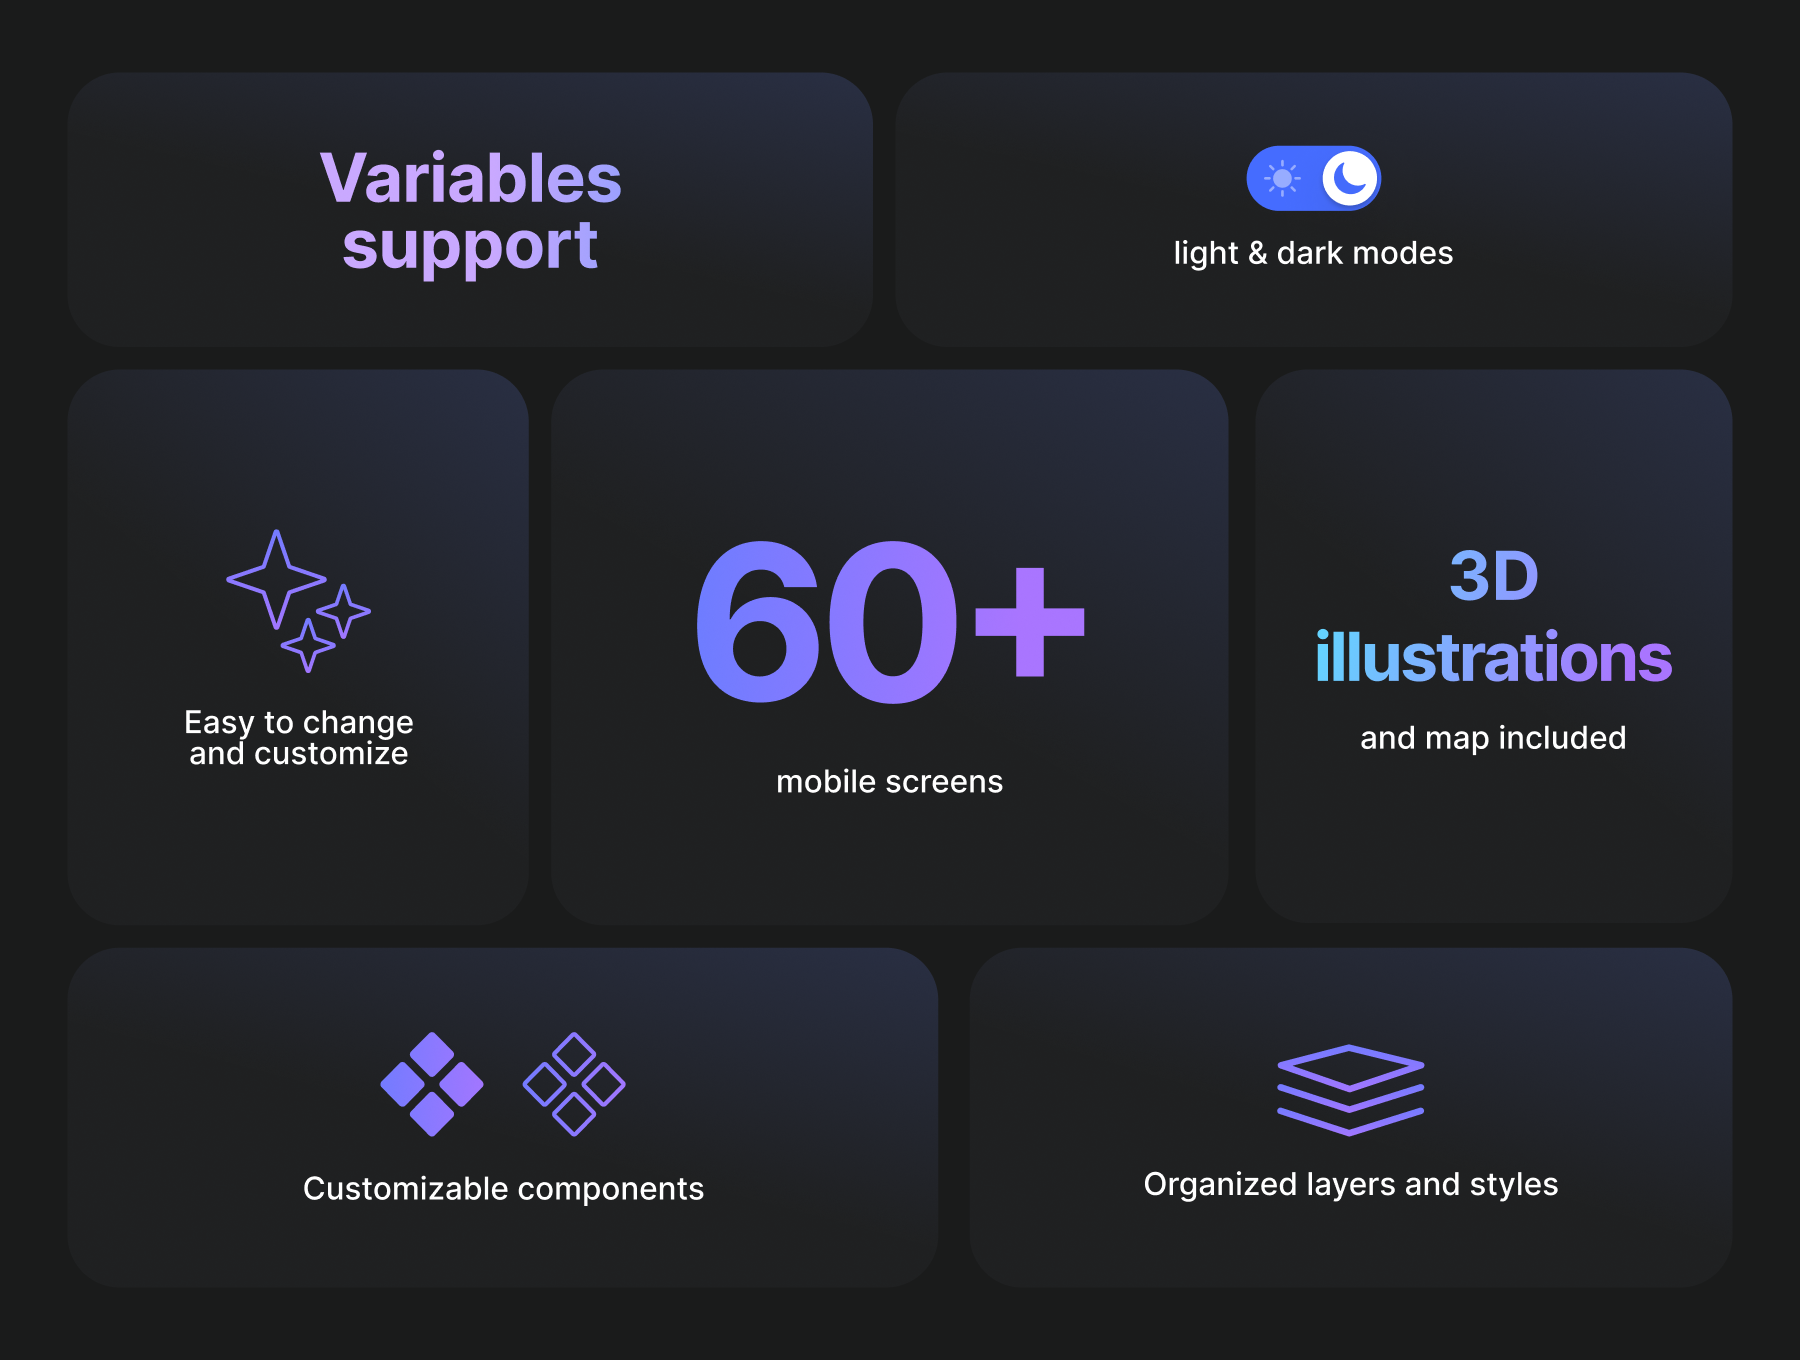Click the moon icon knob
This screenshot has width=1800, height=1360.
click(1349, 179)
